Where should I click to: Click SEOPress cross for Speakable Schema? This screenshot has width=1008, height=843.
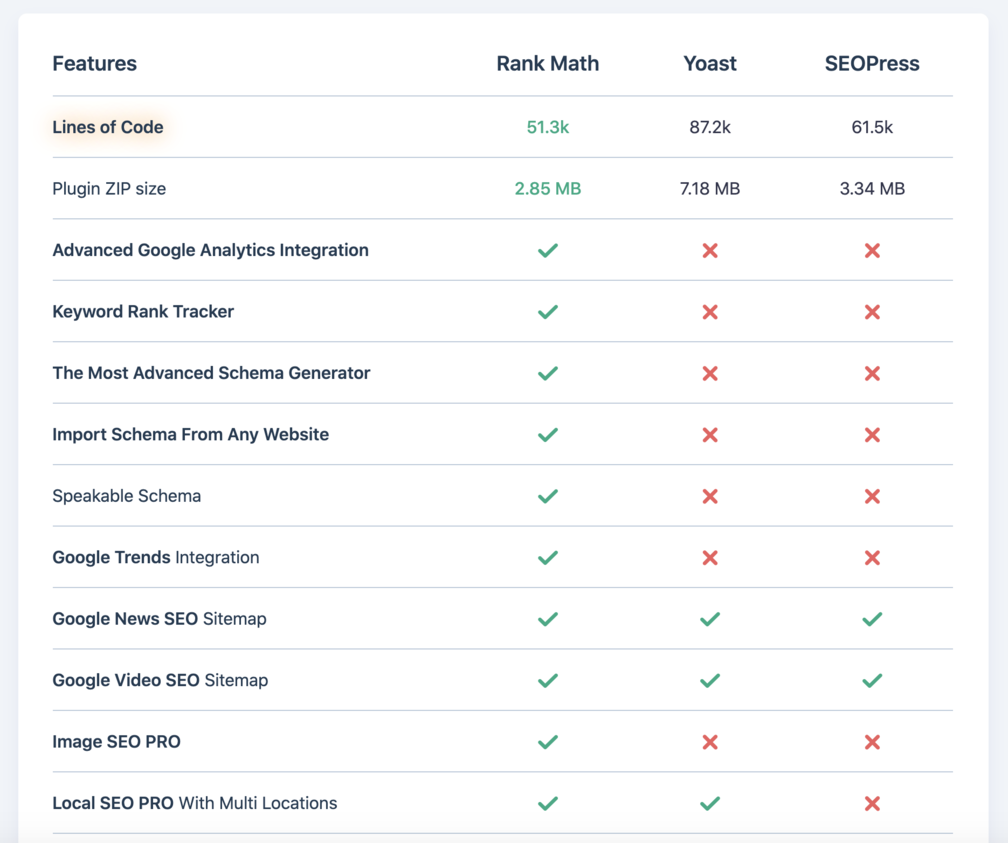click(872, 496)
